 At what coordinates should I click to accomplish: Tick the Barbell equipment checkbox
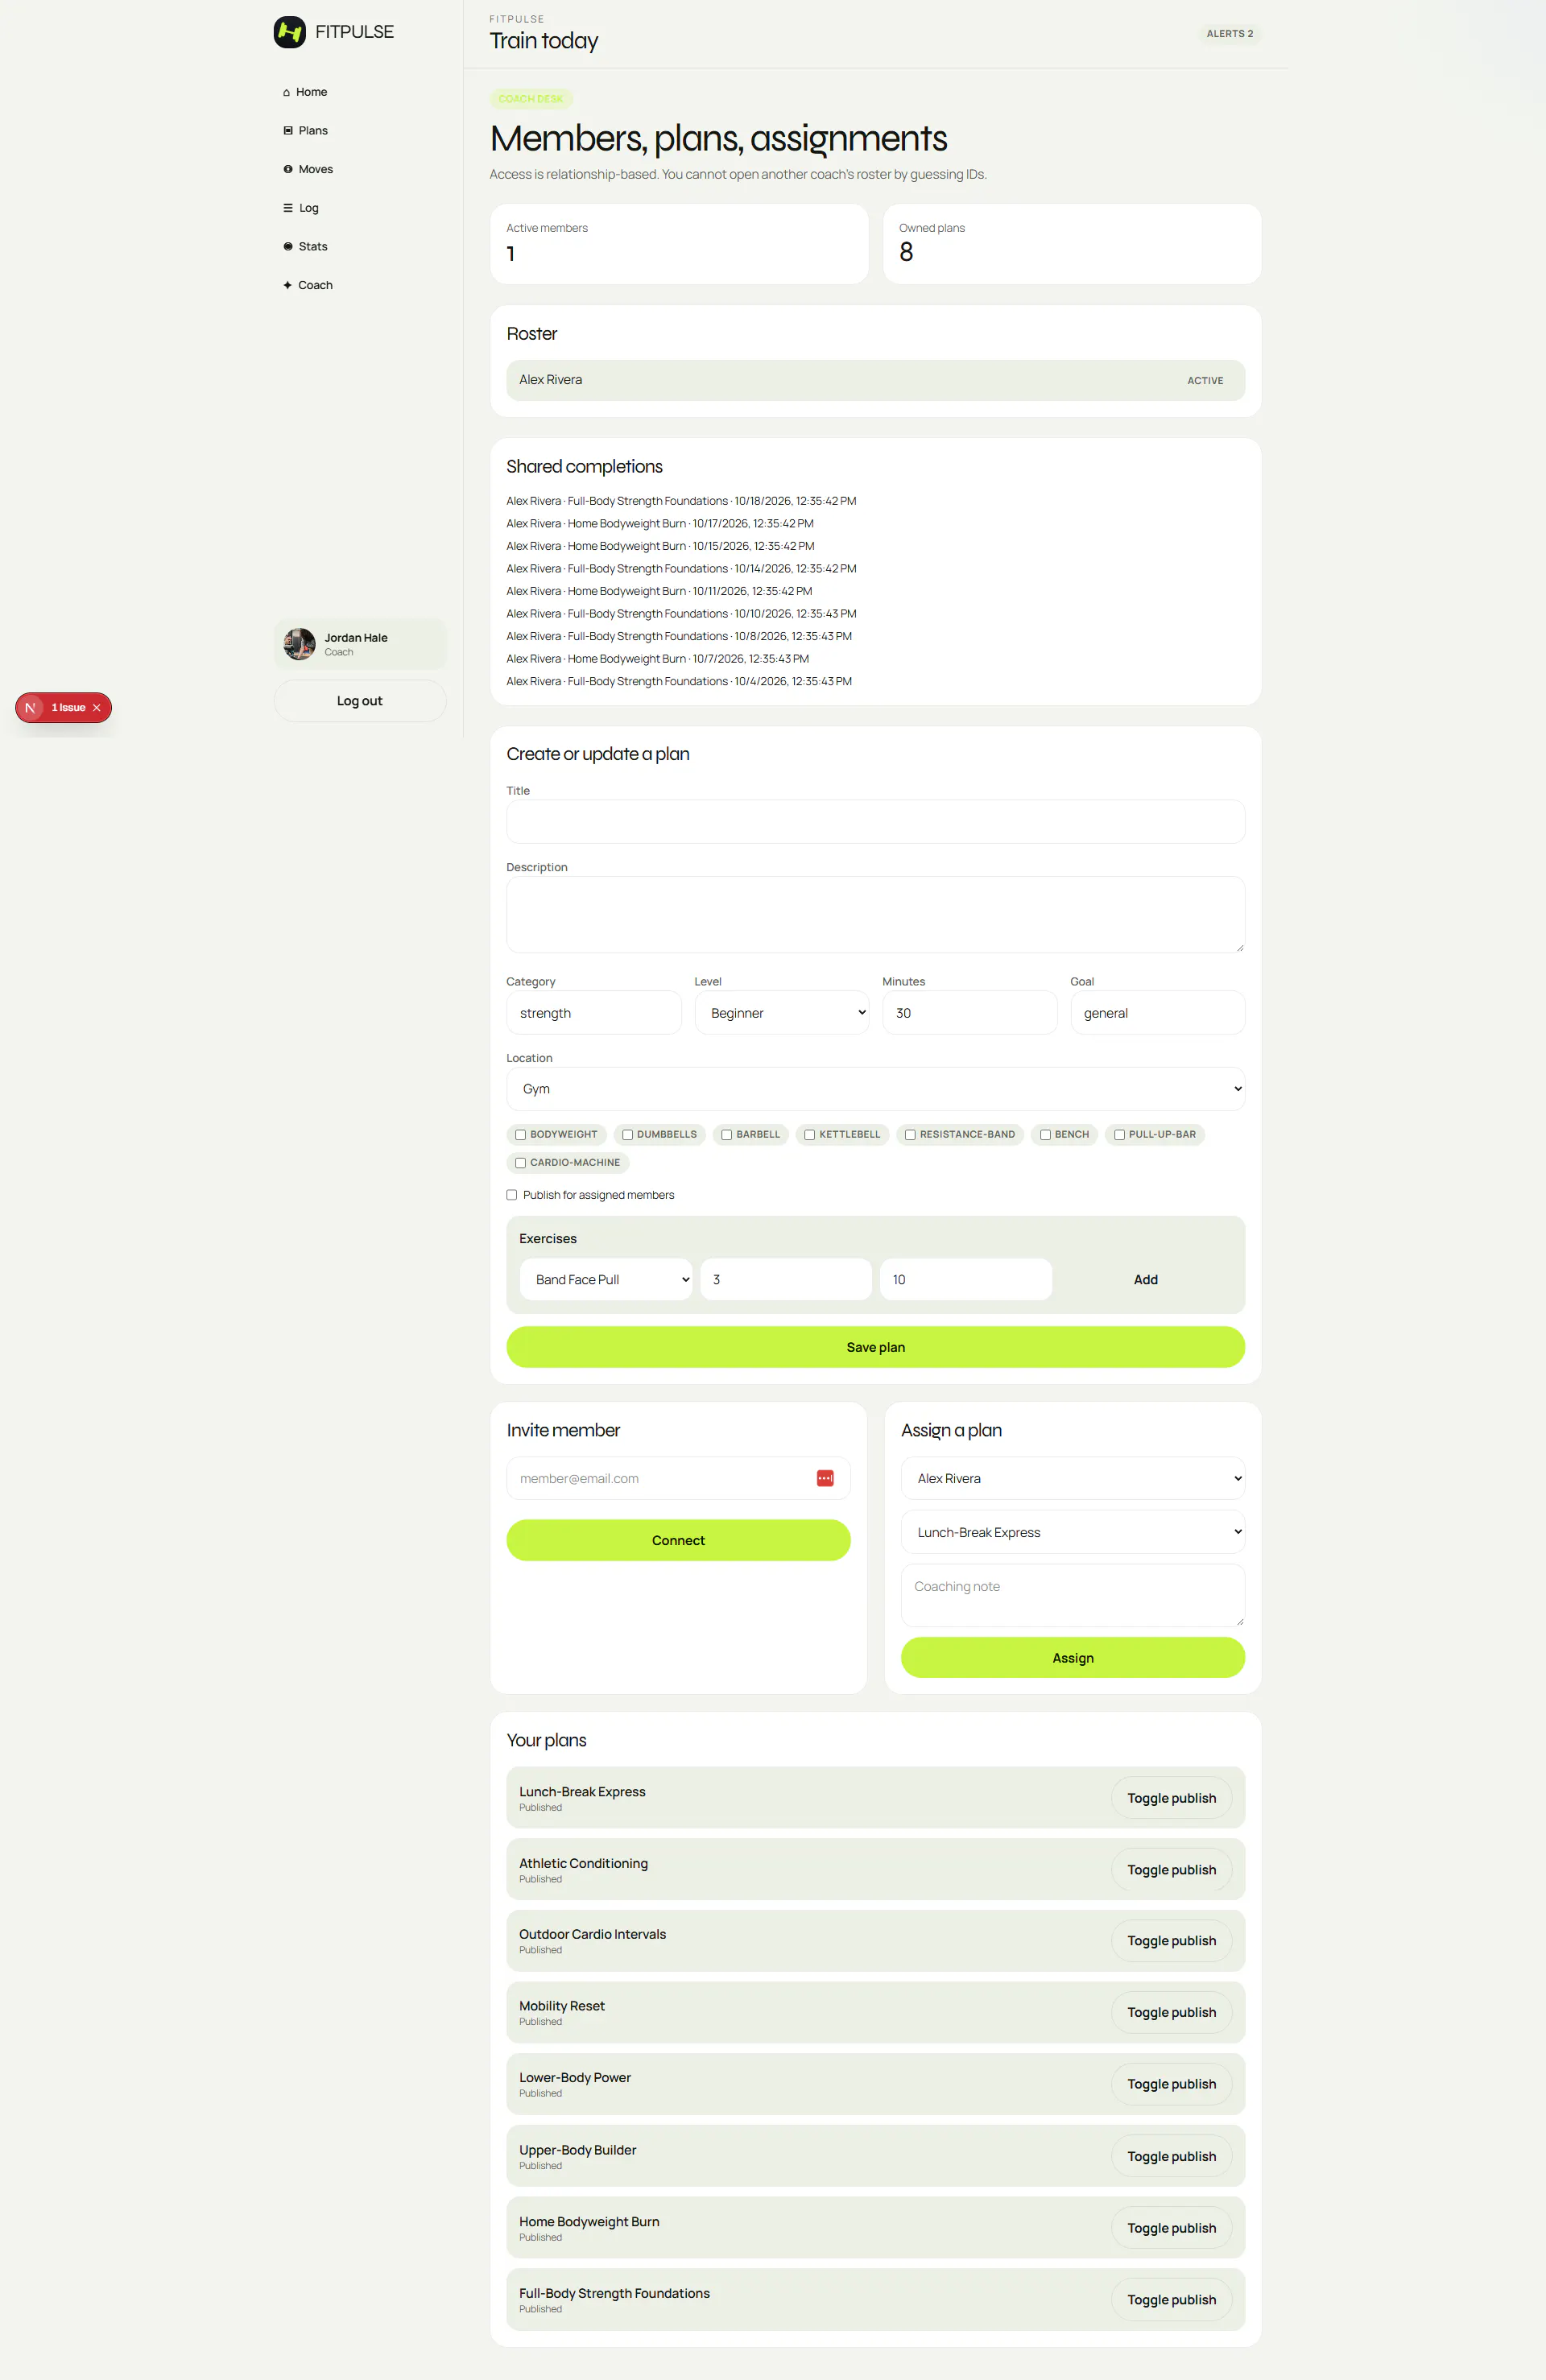coord(727,1135)
